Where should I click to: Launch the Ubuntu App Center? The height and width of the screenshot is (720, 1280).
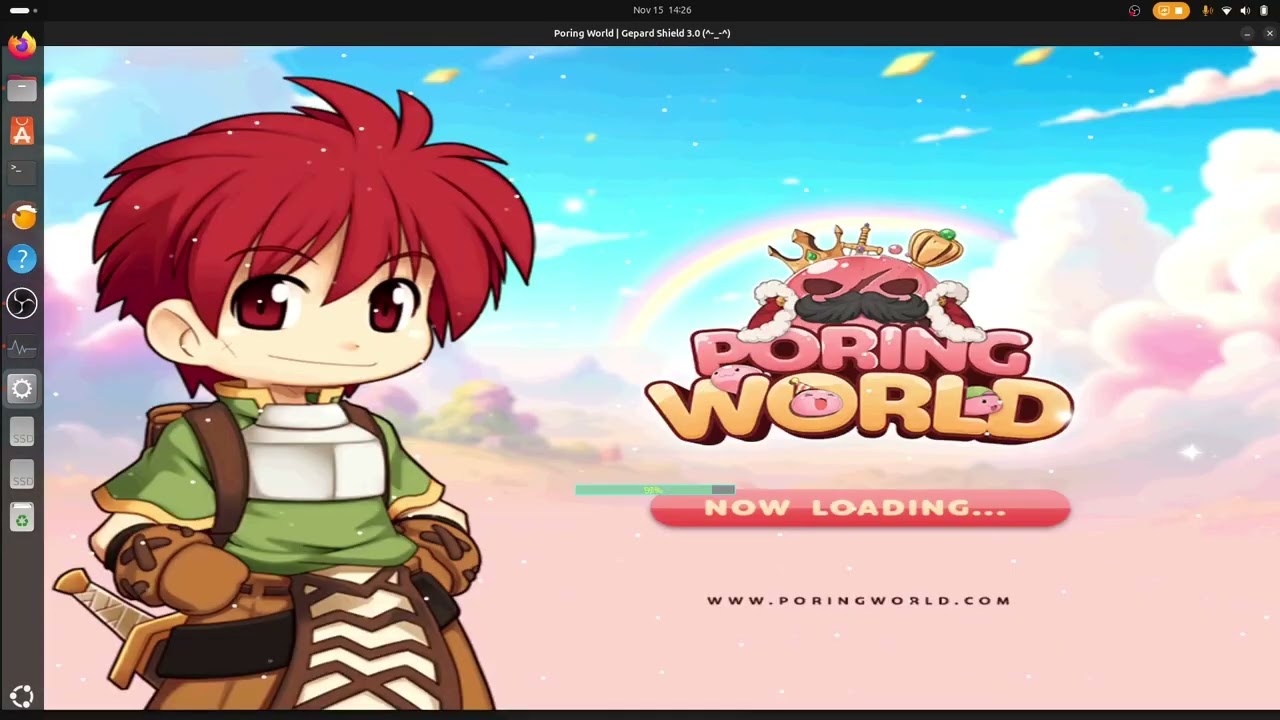[x=22, y=131]
